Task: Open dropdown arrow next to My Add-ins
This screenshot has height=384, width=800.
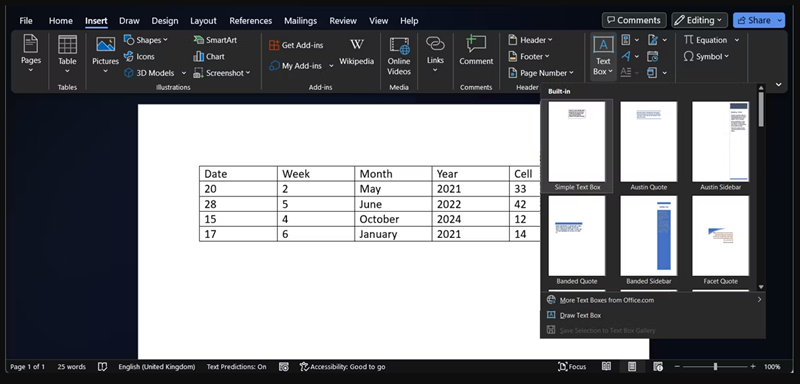Action: 331,66
